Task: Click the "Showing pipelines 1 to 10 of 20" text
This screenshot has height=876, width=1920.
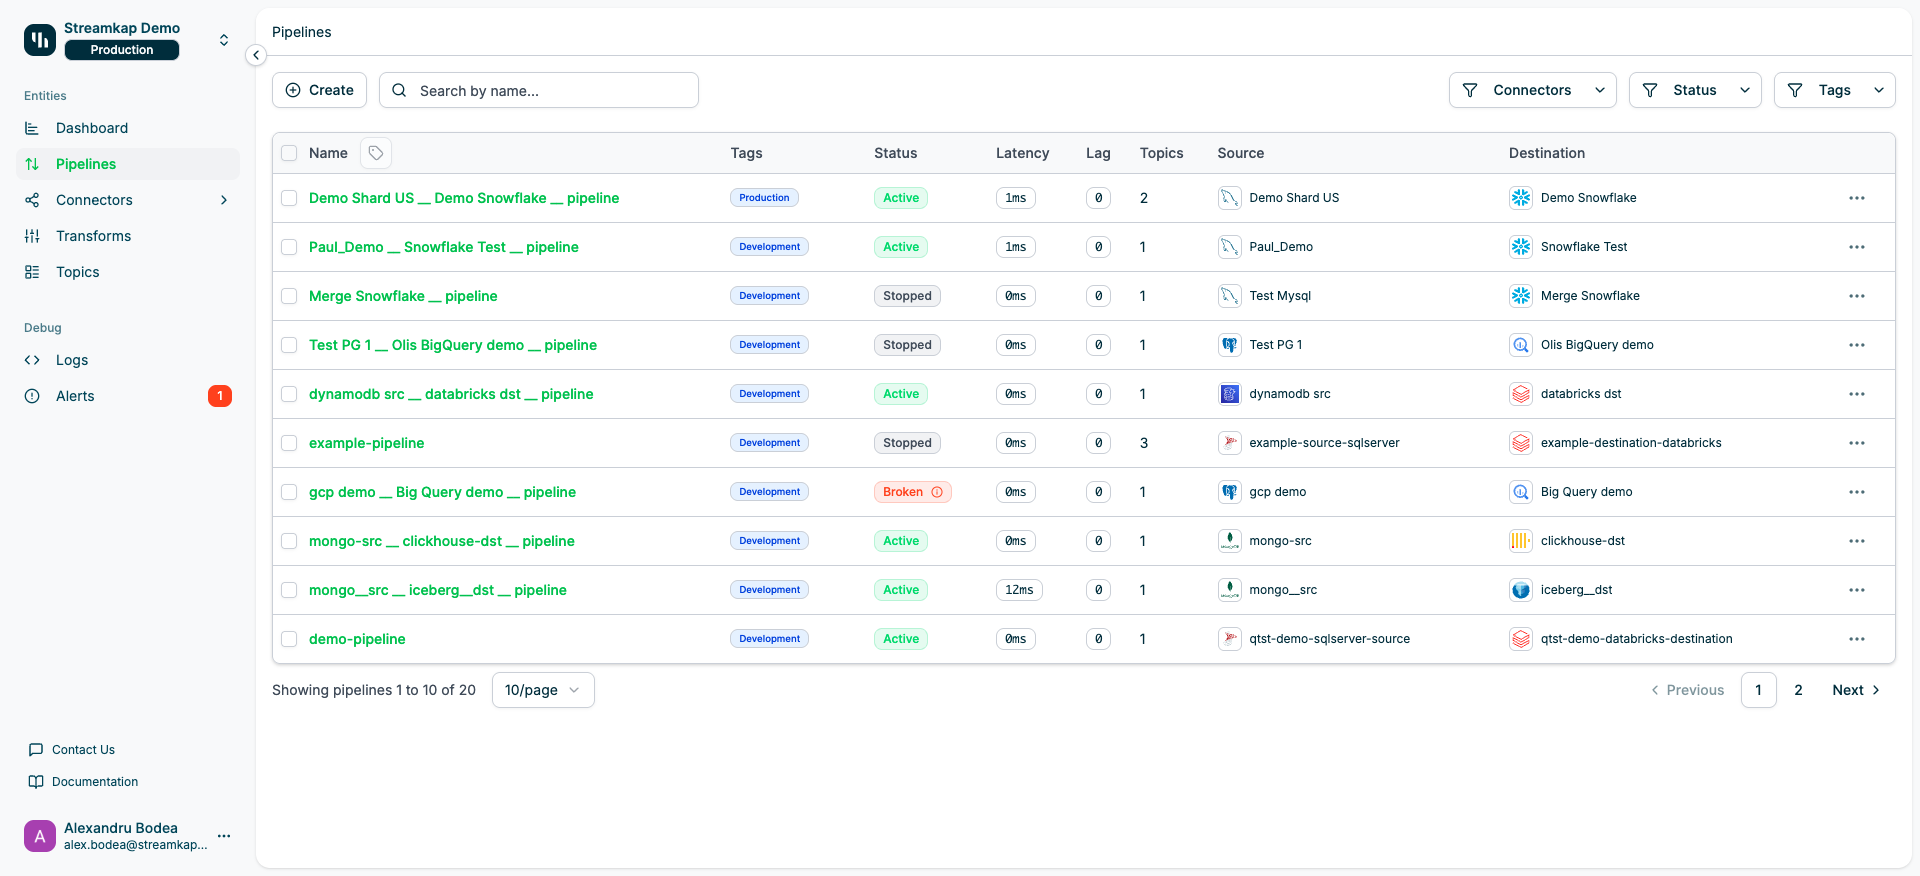Action: coord(374,690)
